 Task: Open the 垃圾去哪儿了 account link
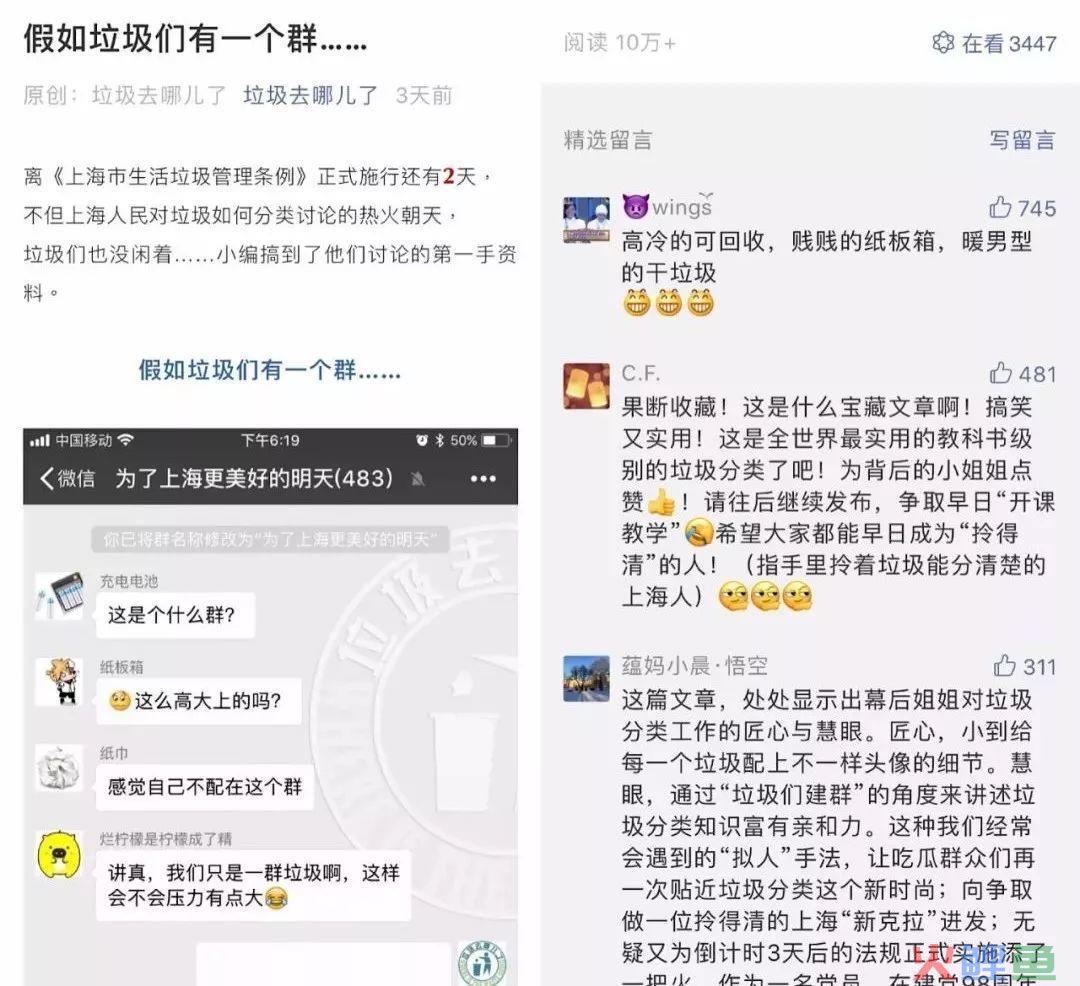click(311, 95)
